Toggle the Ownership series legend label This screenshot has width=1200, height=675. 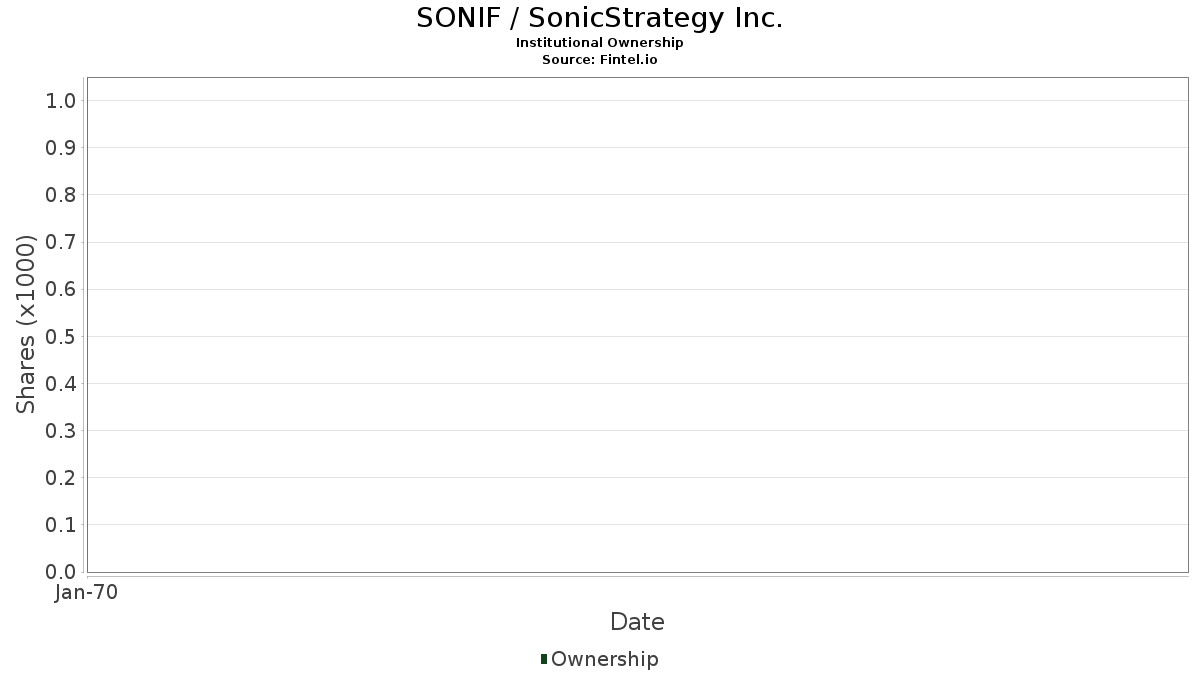click(604, 659)
